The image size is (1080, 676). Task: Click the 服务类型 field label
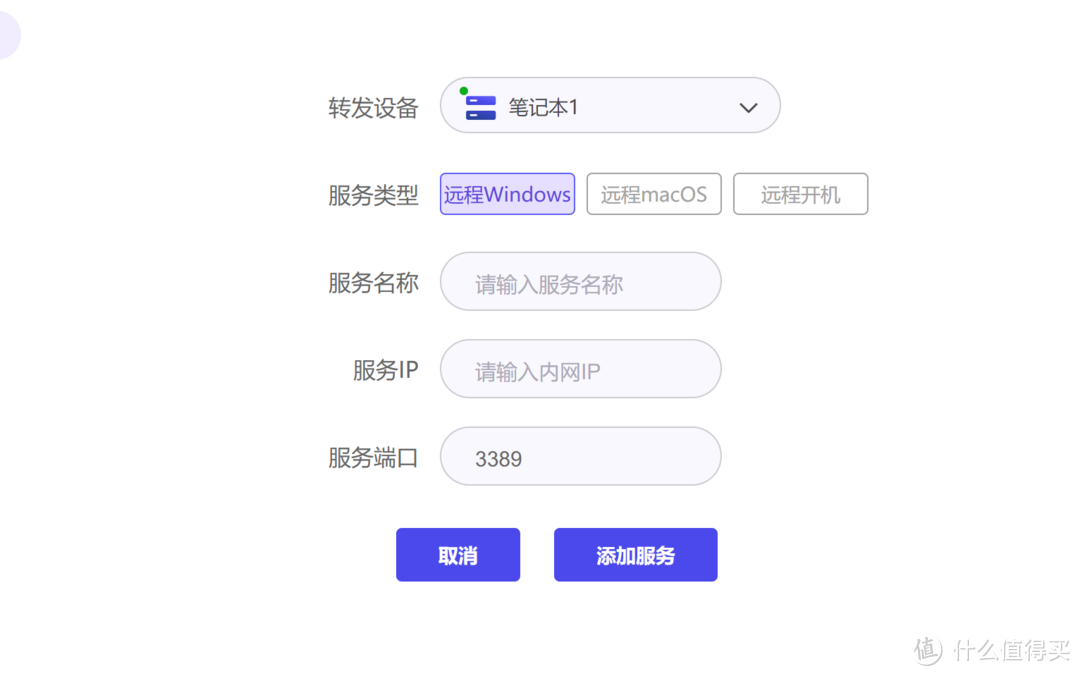[x=373, y=196]
